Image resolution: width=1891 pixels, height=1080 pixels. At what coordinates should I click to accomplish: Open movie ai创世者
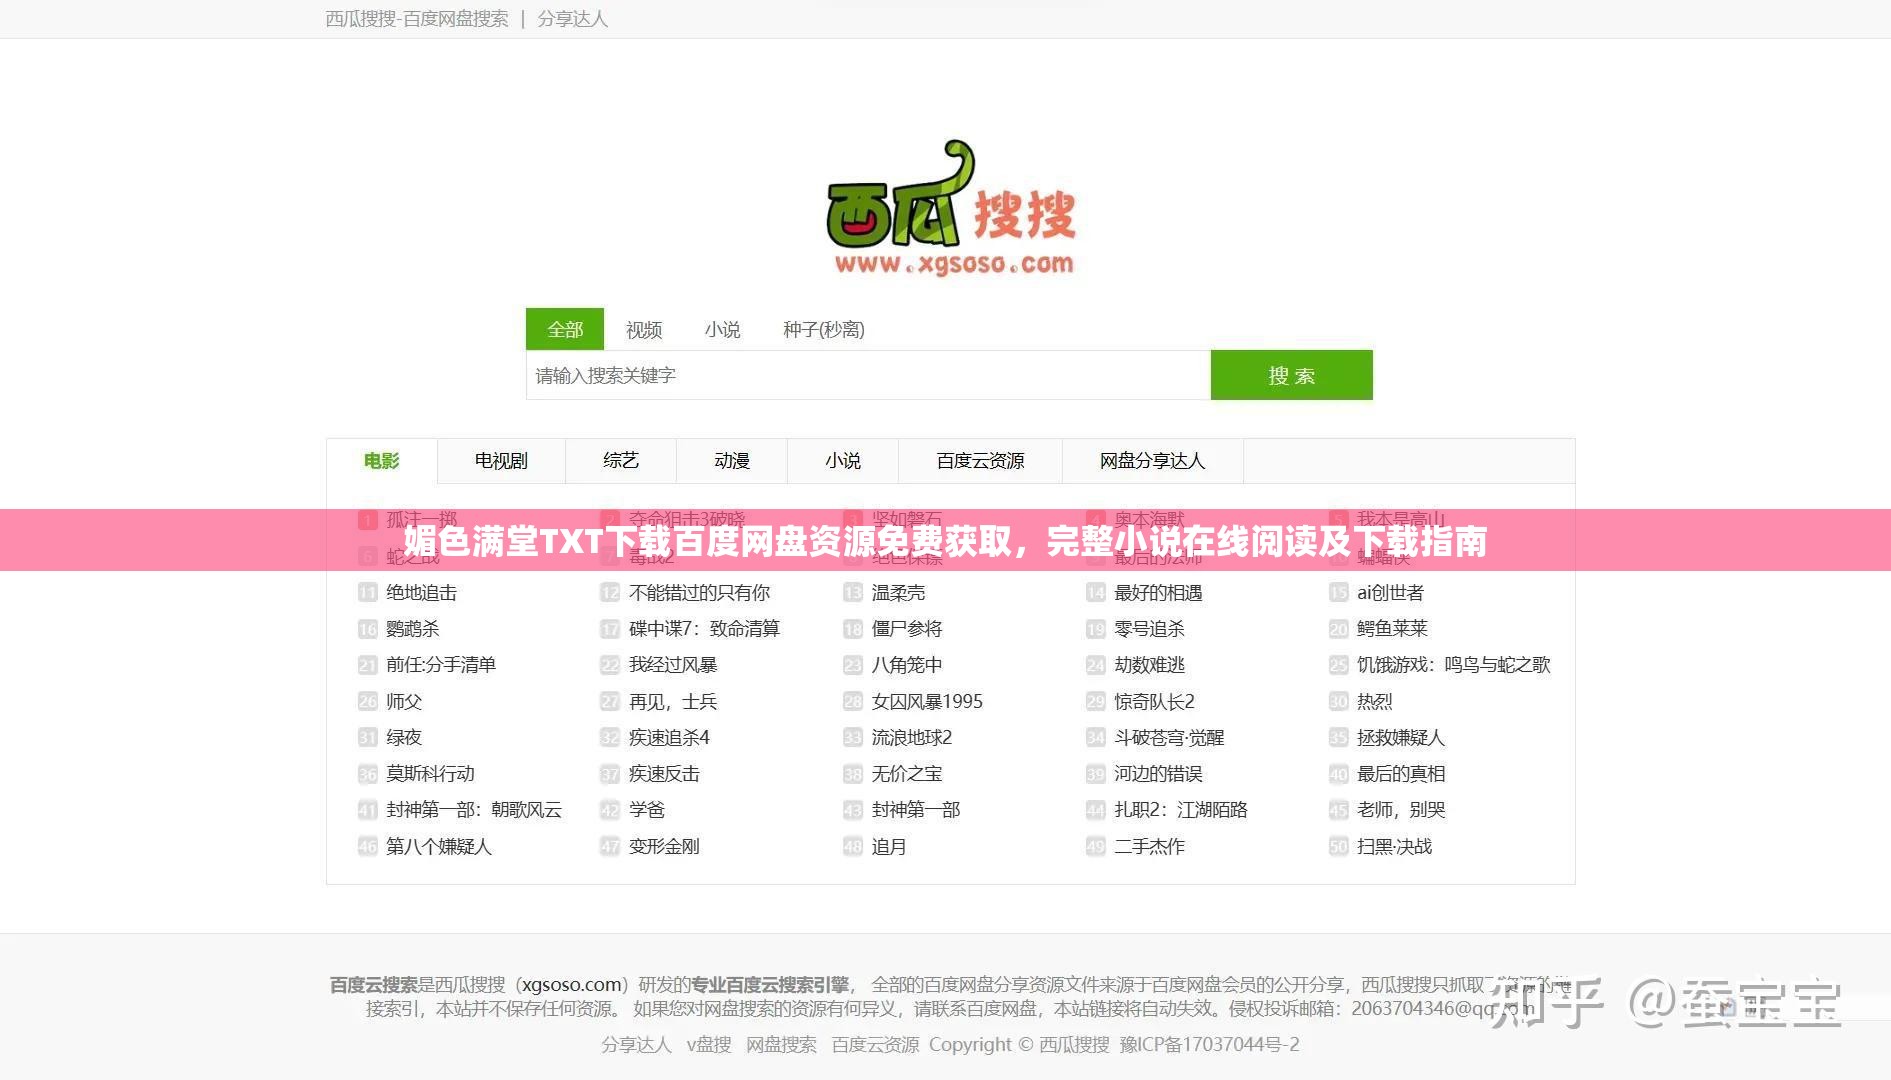point(1390,593)
